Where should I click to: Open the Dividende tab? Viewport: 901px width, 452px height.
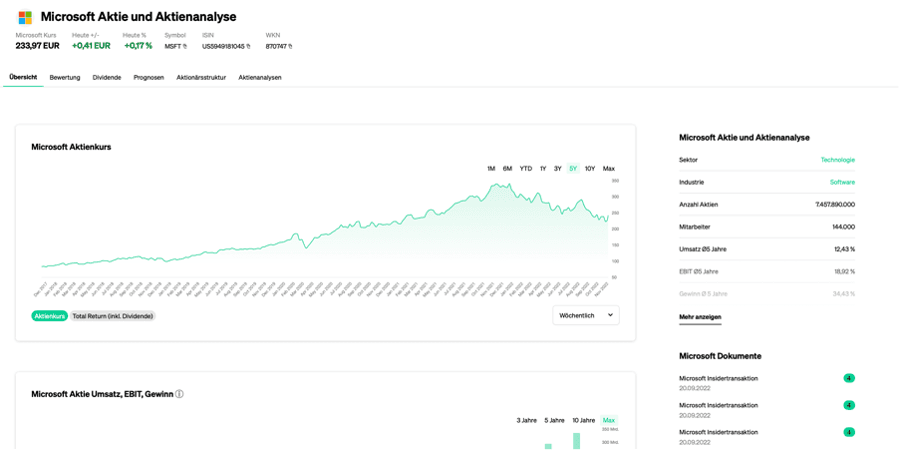click(107, 77)
